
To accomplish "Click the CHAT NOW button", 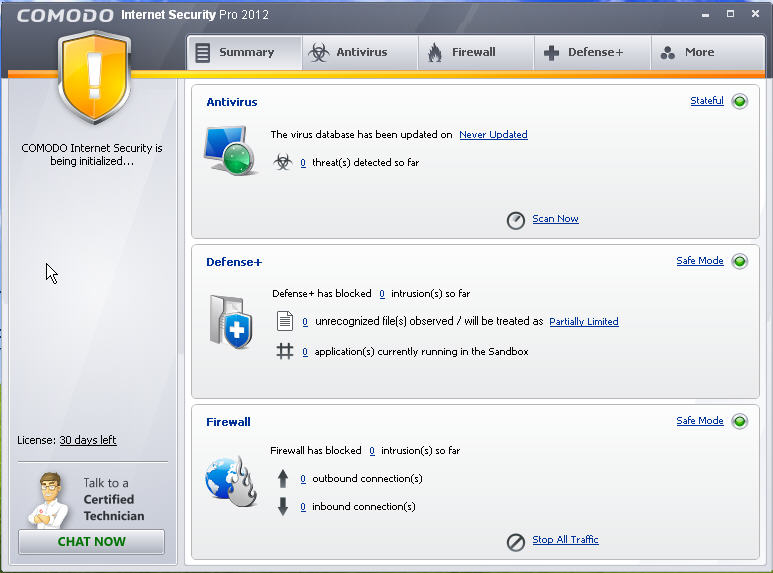I will (x=91, y=541).
